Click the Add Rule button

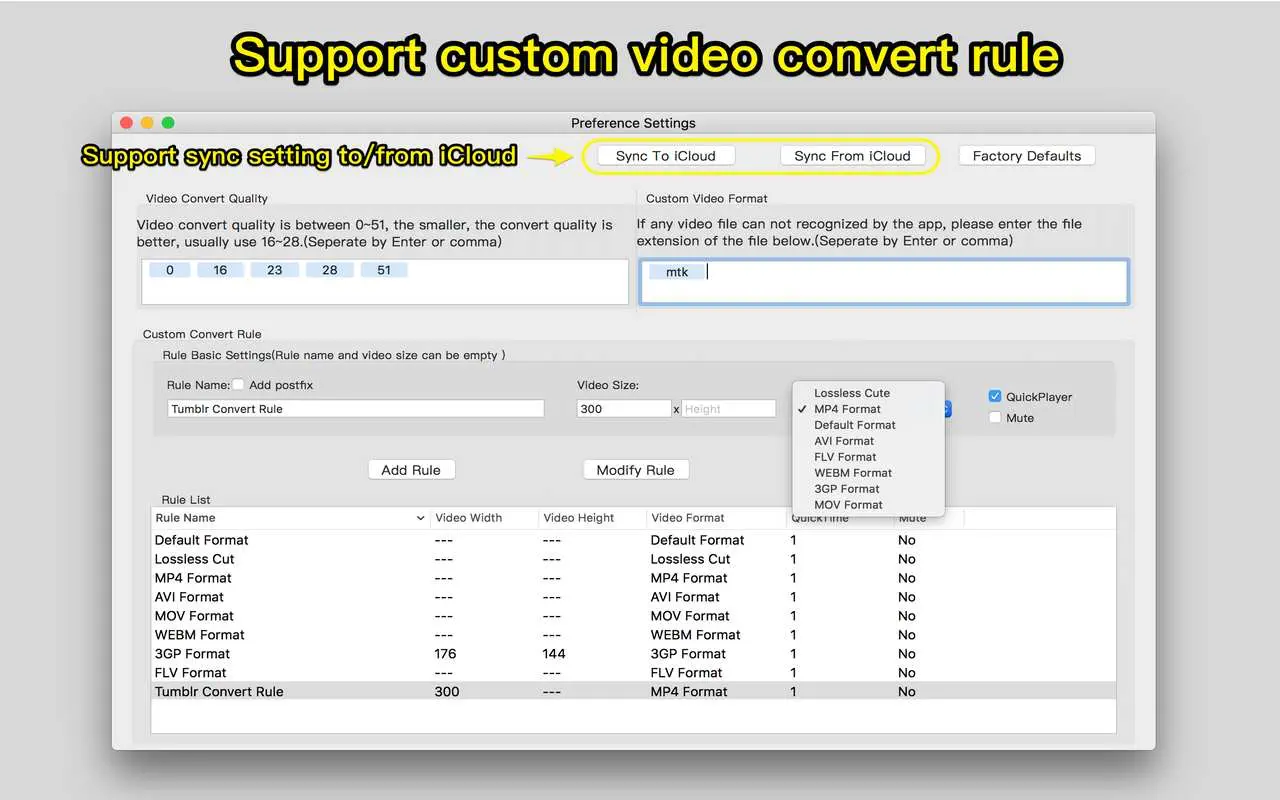[411, 470]
